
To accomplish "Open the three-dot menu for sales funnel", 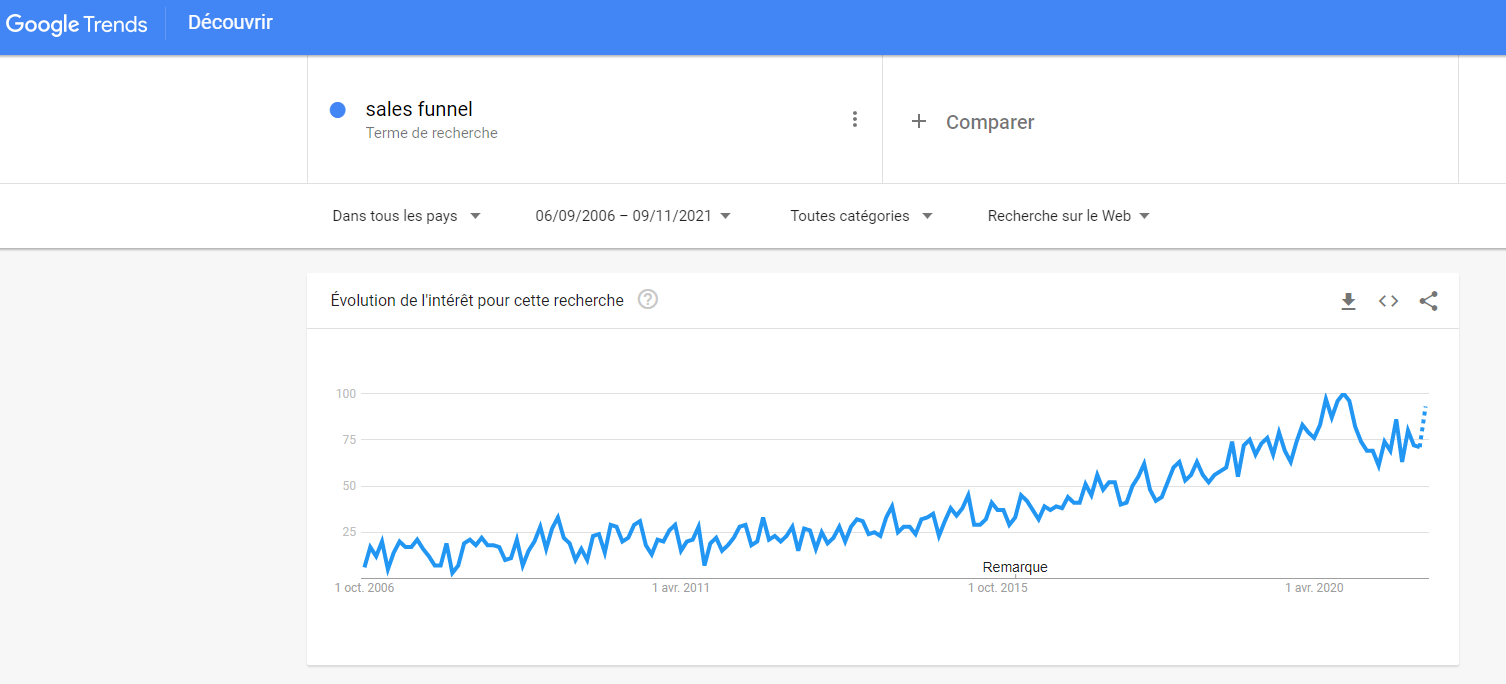I will (x=854, y=120).
